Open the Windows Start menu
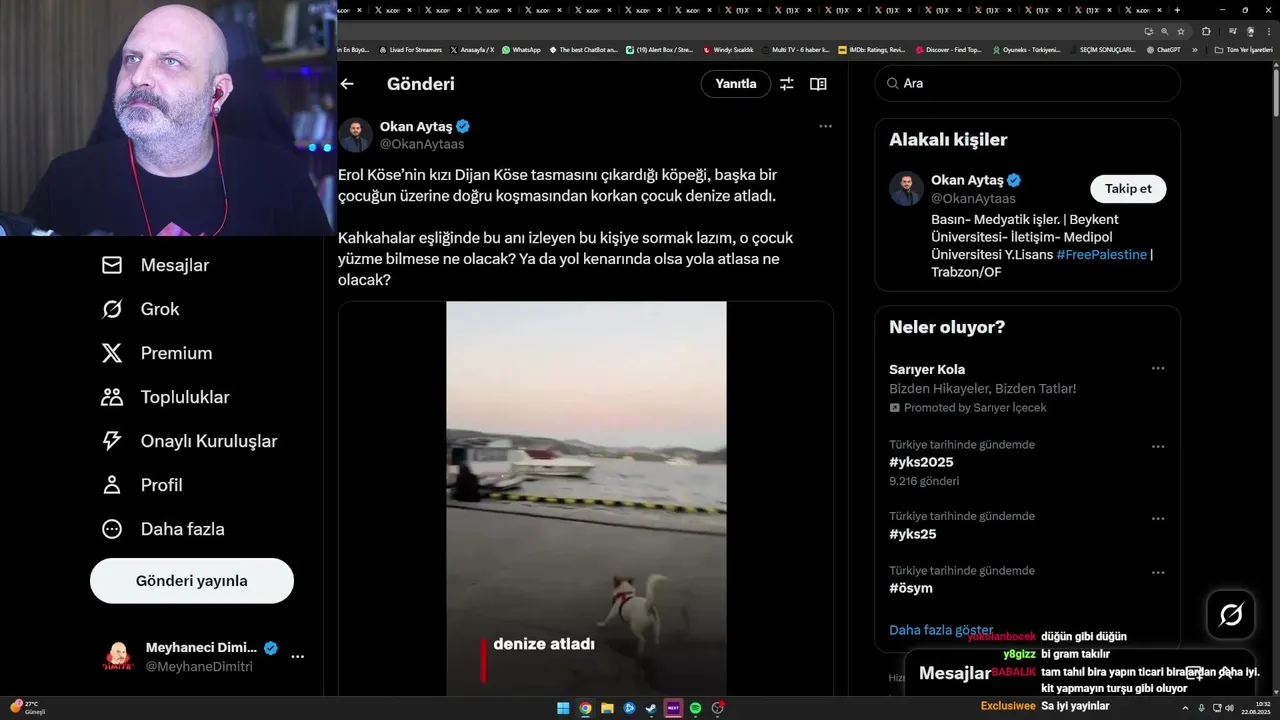Viewport: 1280px width, 720px height. point(563,708)
